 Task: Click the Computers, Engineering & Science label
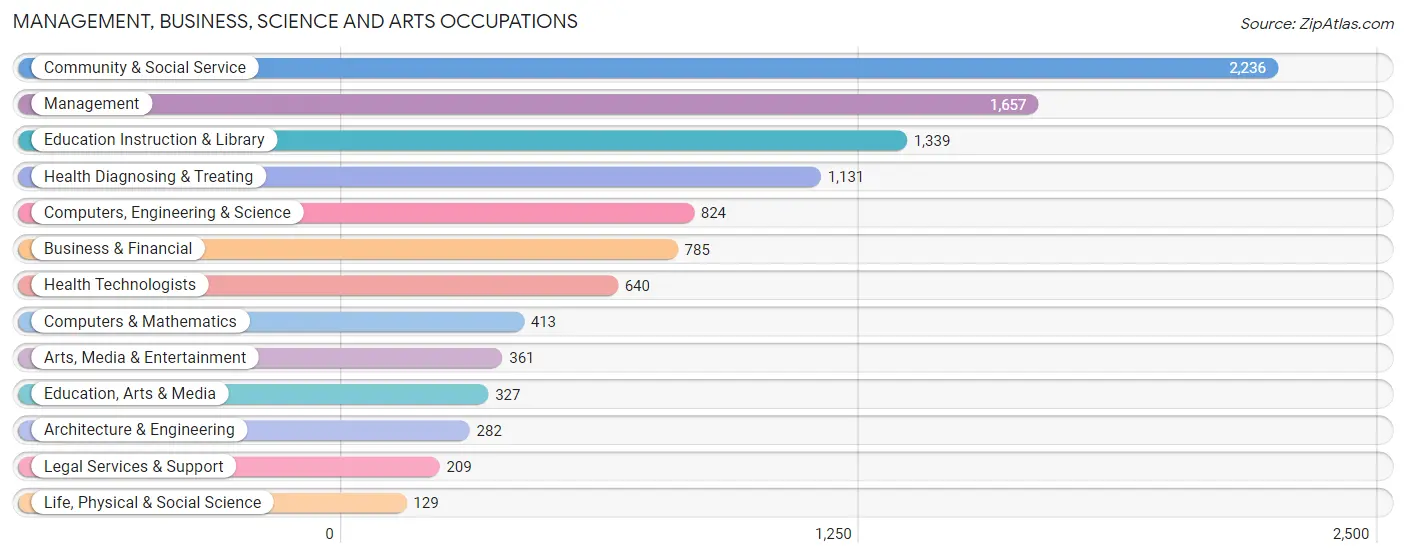coord(167,213)
